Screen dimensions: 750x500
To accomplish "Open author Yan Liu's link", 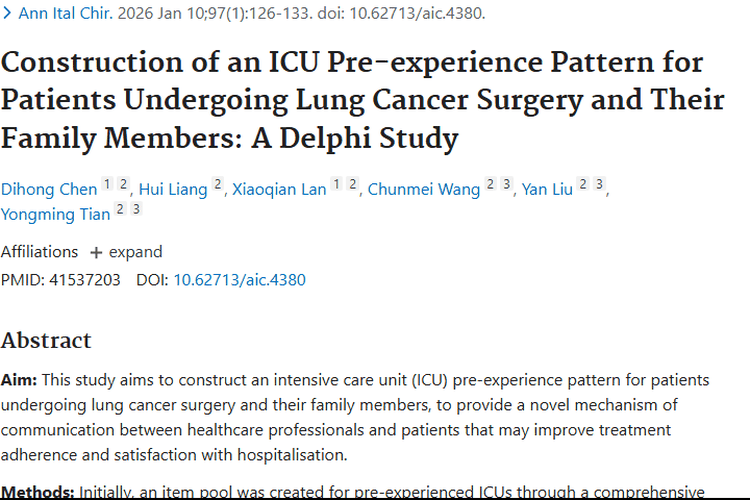I will pyautogui.click(x=547, y=189).
